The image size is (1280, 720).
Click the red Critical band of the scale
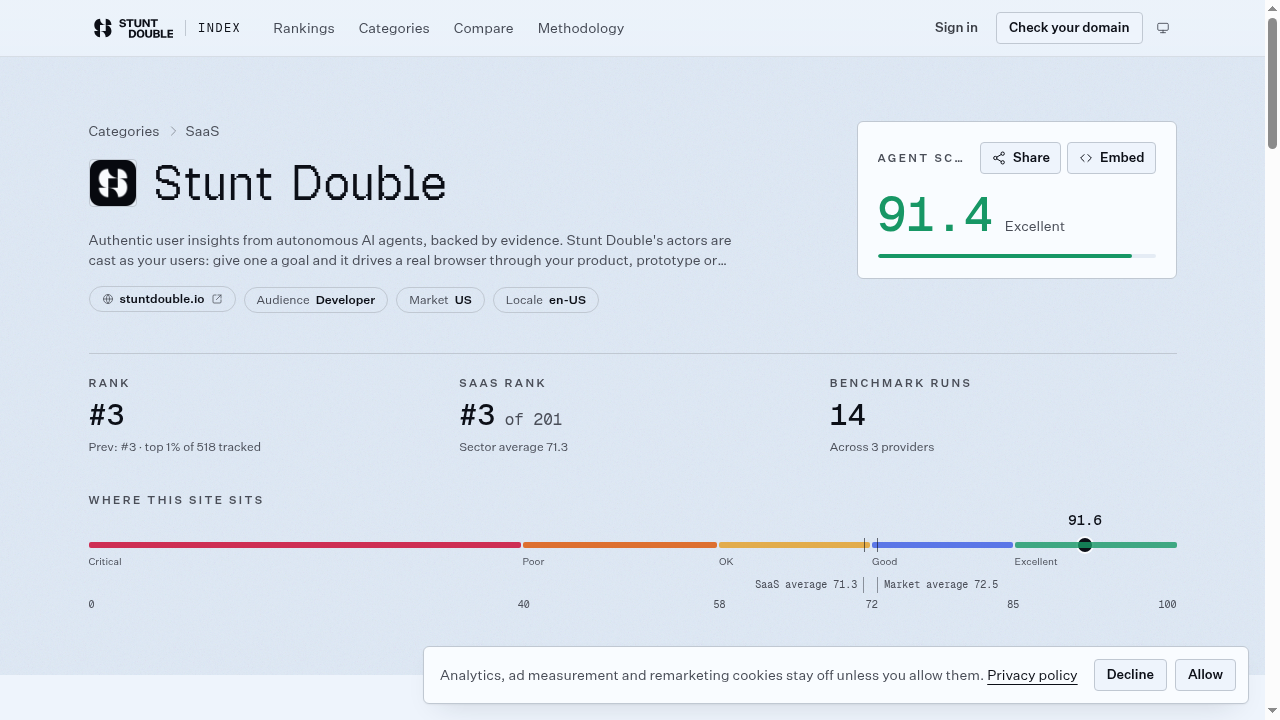pos(305,545)
